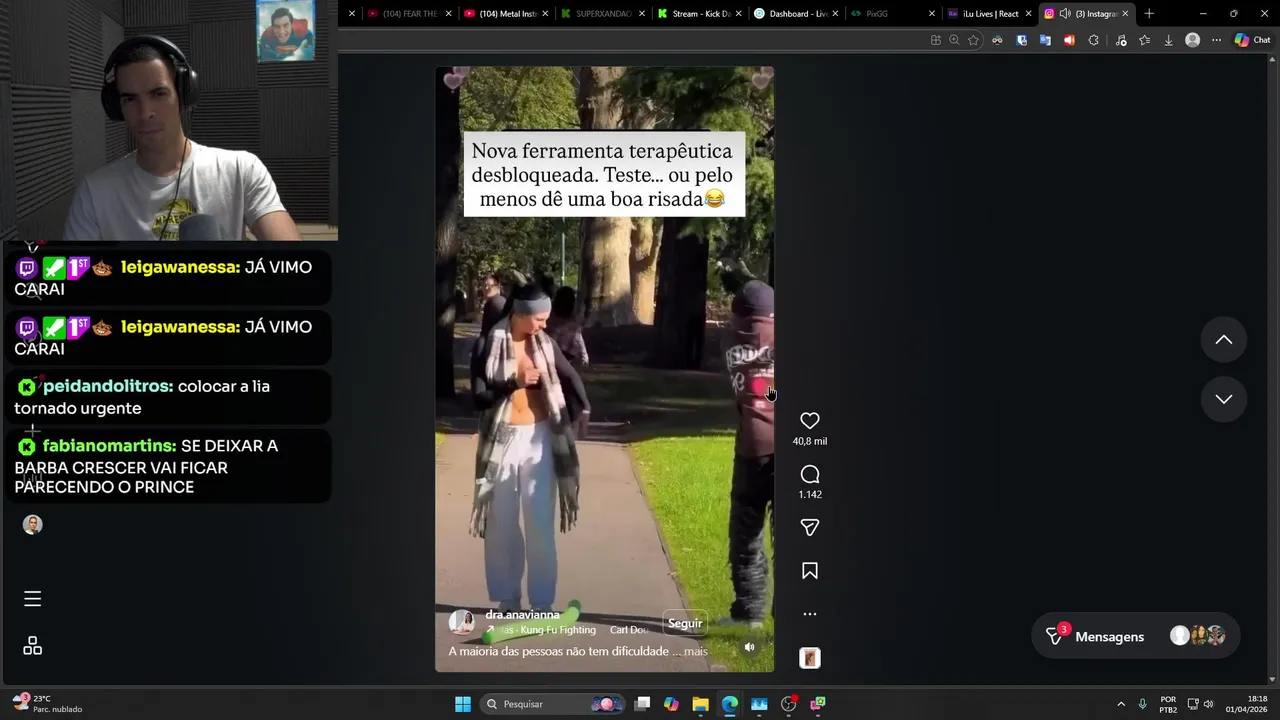1280x720 pixels.
Task: Like the reel with the heart icon
Action: 810,421
